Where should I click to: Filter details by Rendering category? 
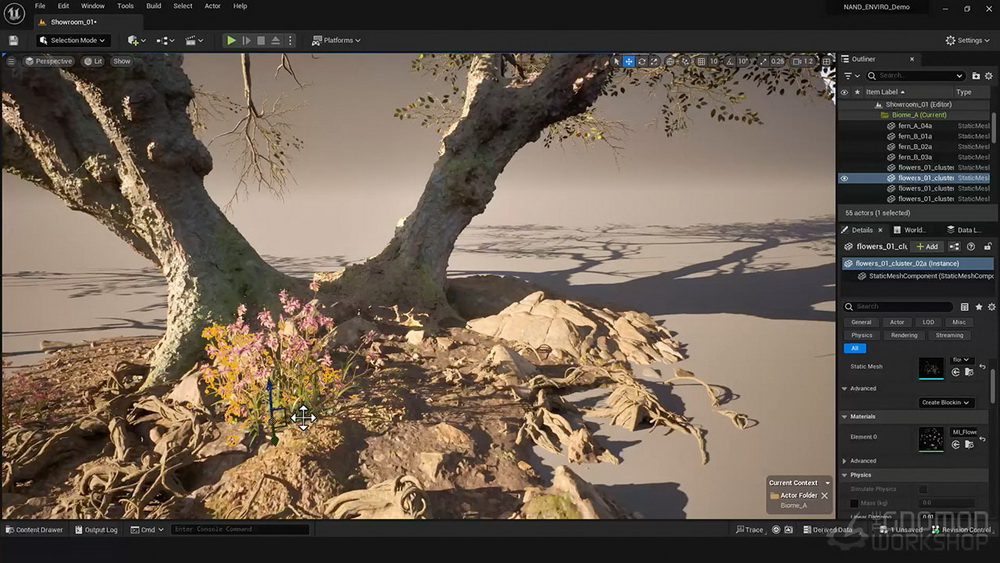tap(904, 335)
